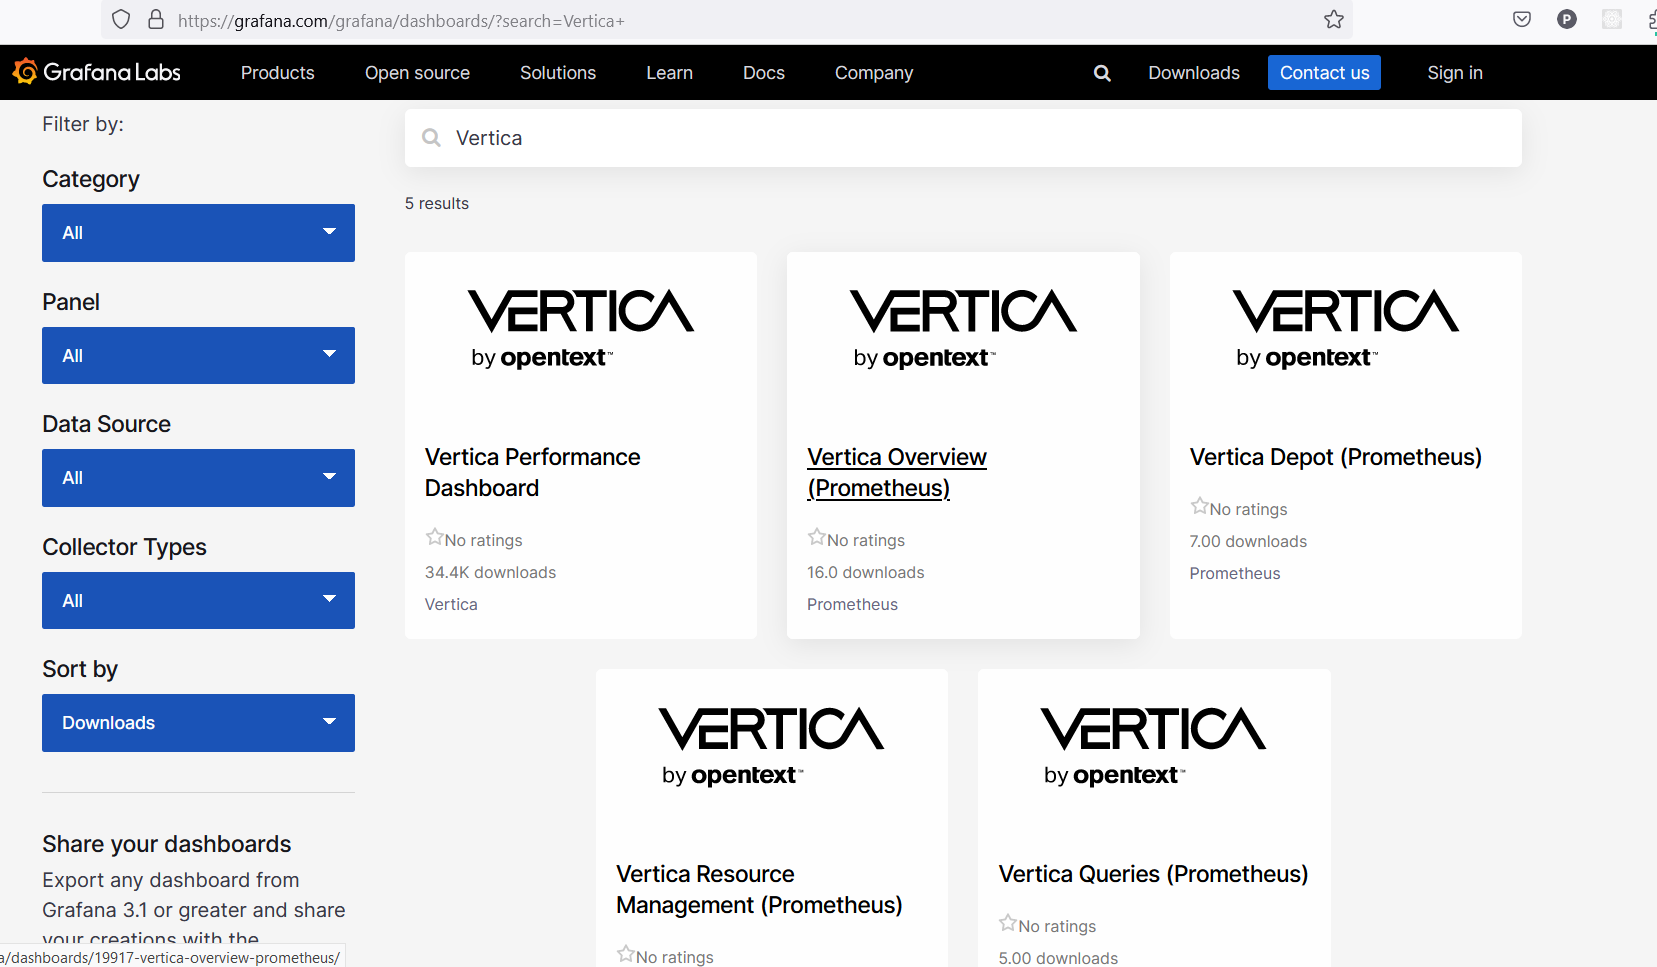The width and height of the screenshot is (1657, 967).
Task: Click the 'Filter by:' label
Action: pos(83,124)
